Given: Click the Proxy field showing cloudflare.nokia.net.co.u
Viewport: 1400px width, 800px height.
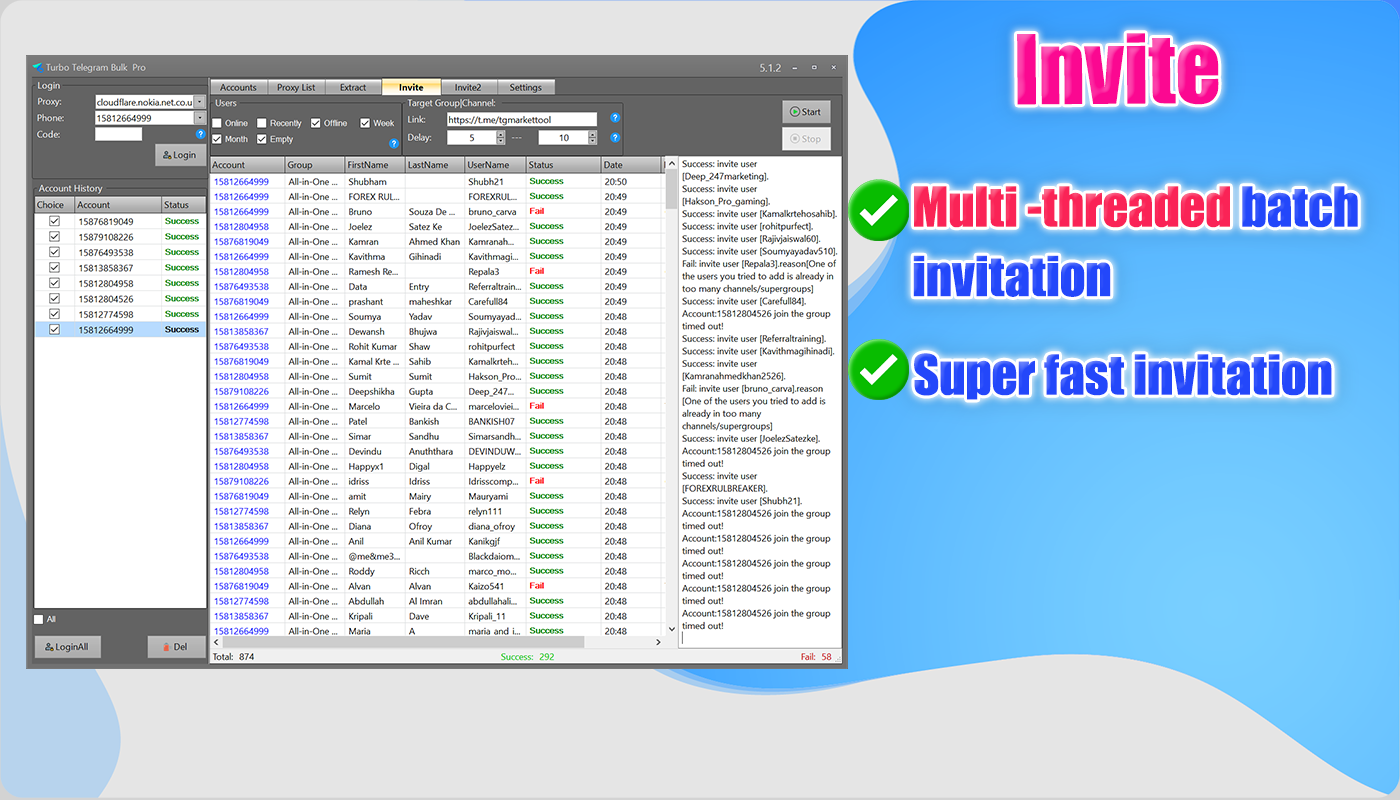Looking at the screenshot, I should click(144, 102).
